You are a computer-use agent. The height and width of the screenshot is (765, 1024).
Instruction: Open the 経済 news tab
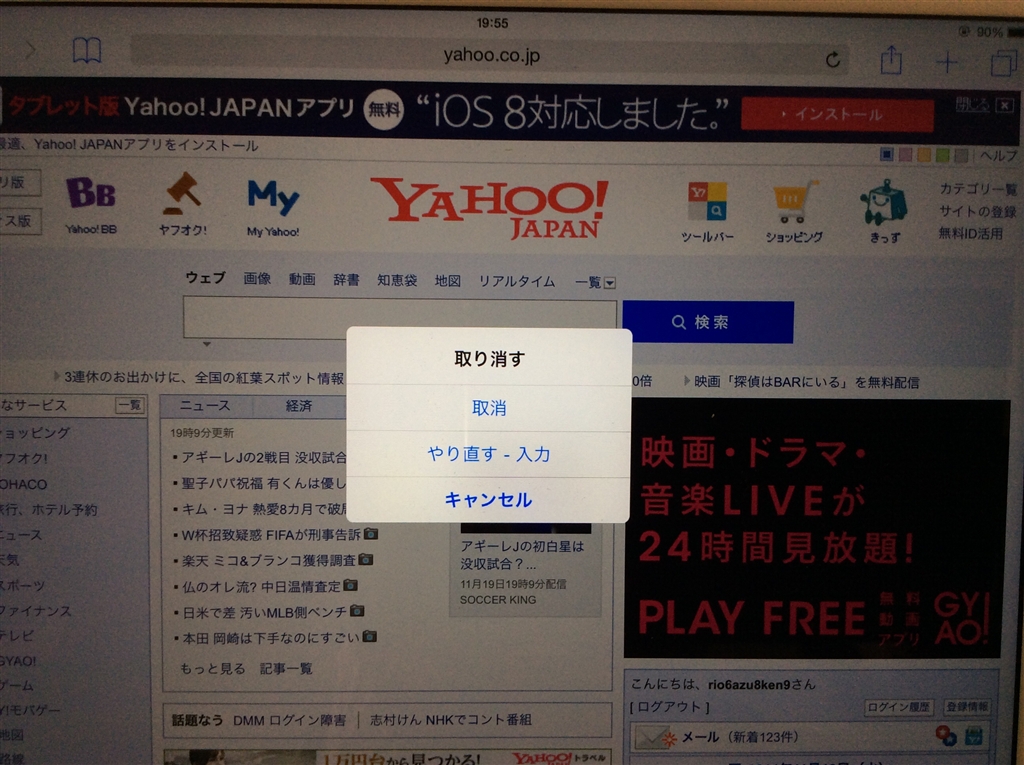click(x=299, y=406)
